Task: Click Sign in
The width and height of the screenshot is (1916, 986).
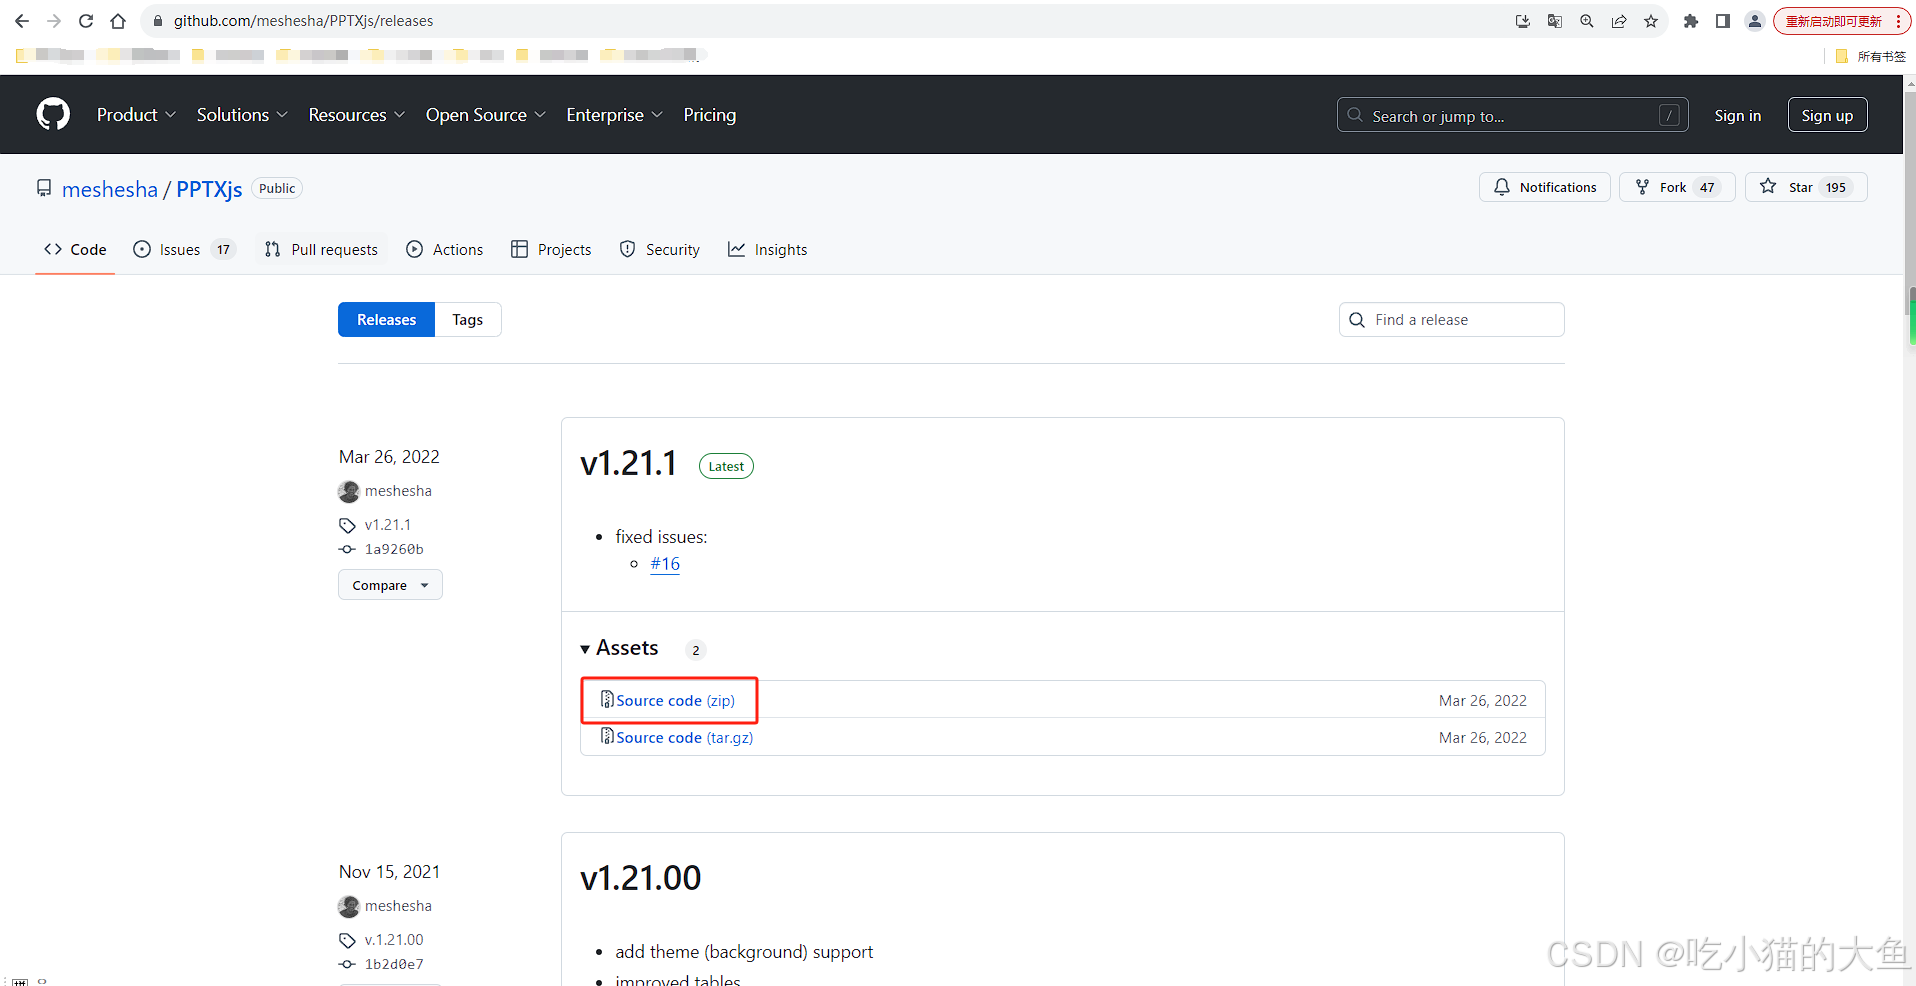Action: [x=1738, y=115]
